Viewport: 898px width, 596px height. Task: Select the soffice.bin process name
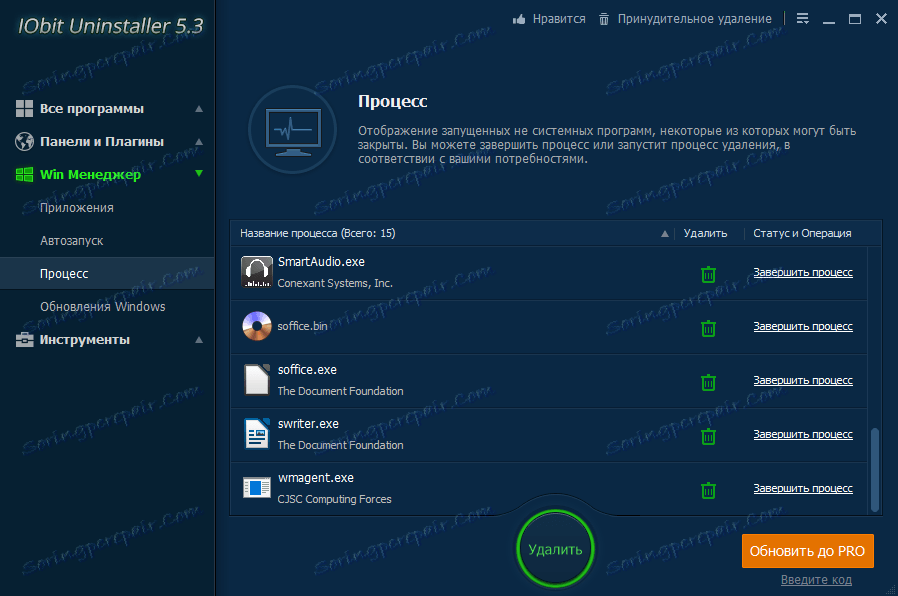pyautogui.click(x=302, y=326)
